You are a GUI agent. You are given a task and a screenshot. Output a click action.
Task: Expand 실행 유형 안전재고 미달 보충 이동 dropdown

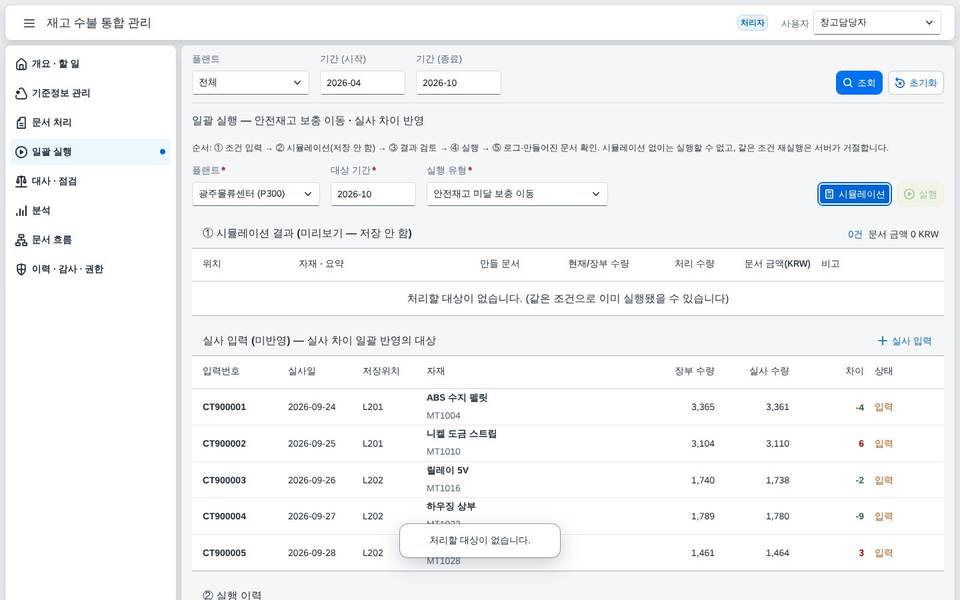[517, 194]
